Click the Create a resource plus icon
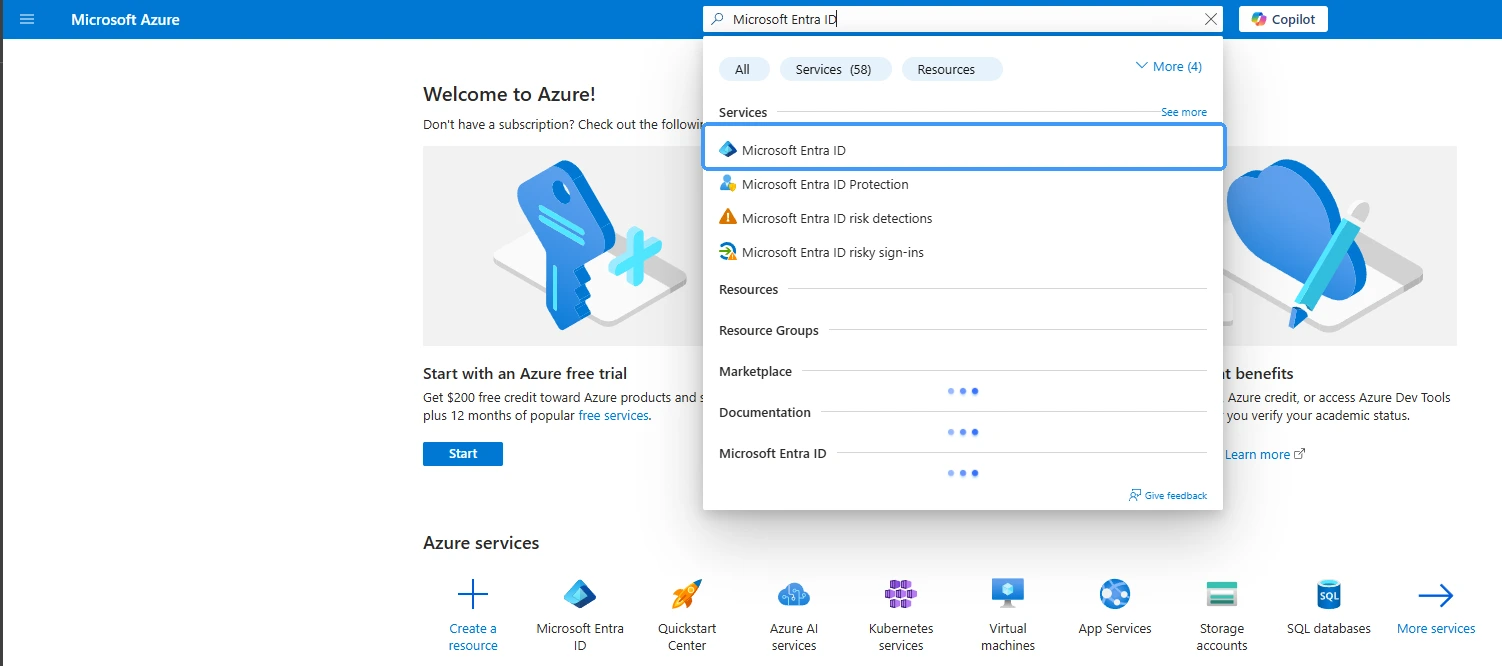The width and height of the screenshot is (1502, 666). click(x=473, y=595)
